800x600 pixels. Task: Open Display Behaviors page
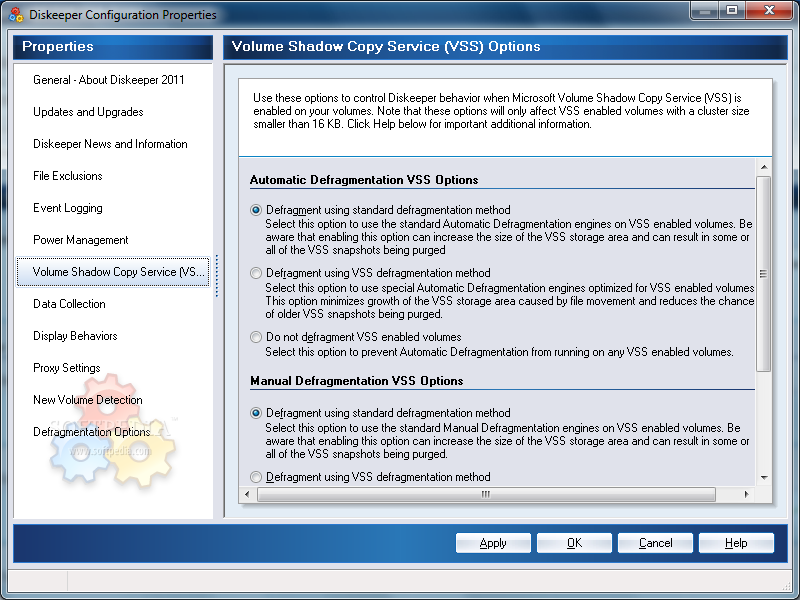pos(76,336)
